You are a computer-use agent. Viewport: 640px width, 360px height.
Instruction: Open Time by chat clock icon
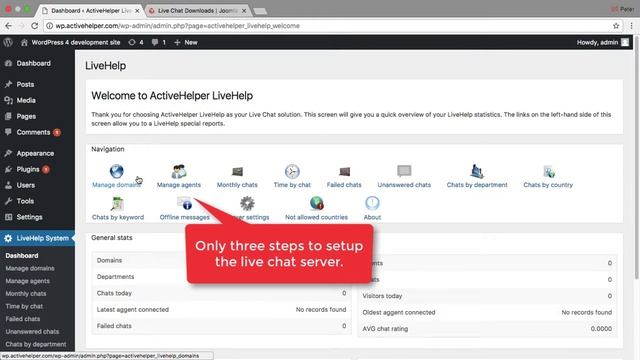[292, 171]
